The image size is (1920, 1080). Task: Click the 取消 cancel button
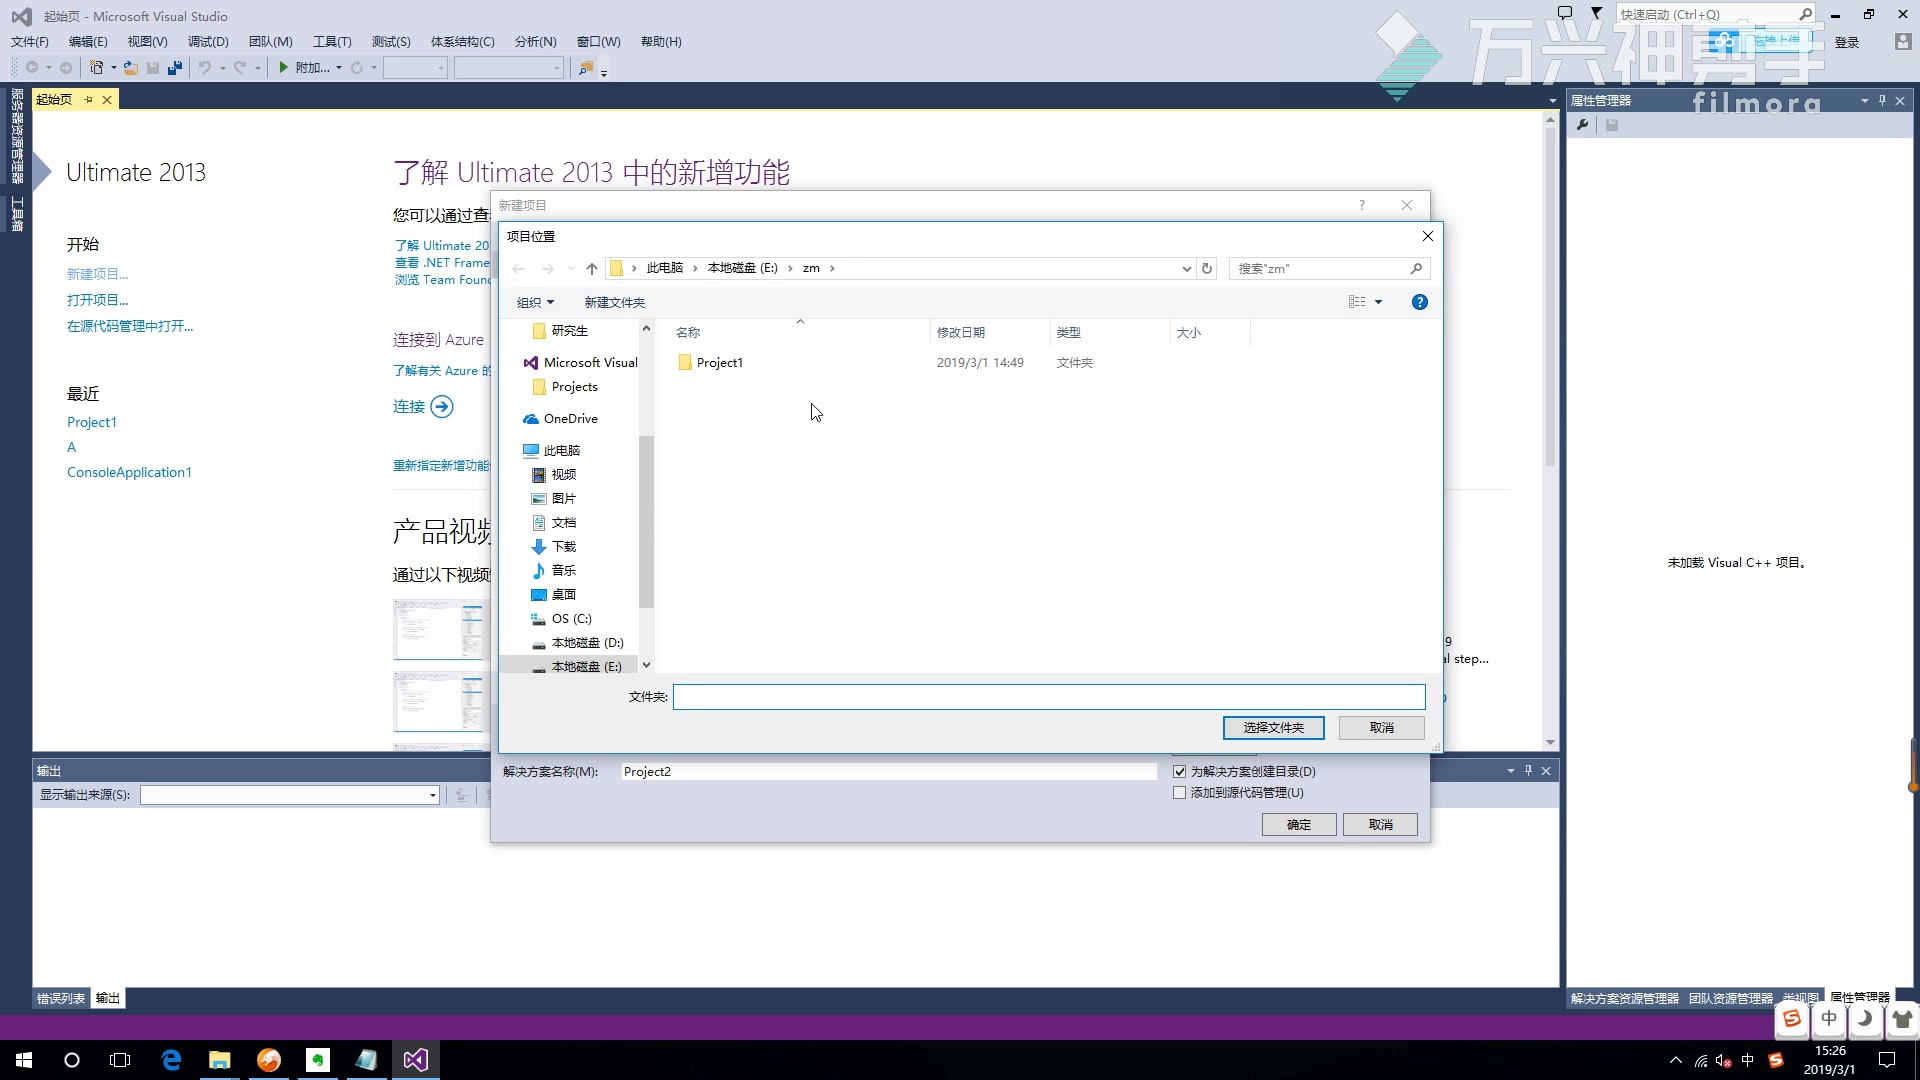(x=1381, y=727)
